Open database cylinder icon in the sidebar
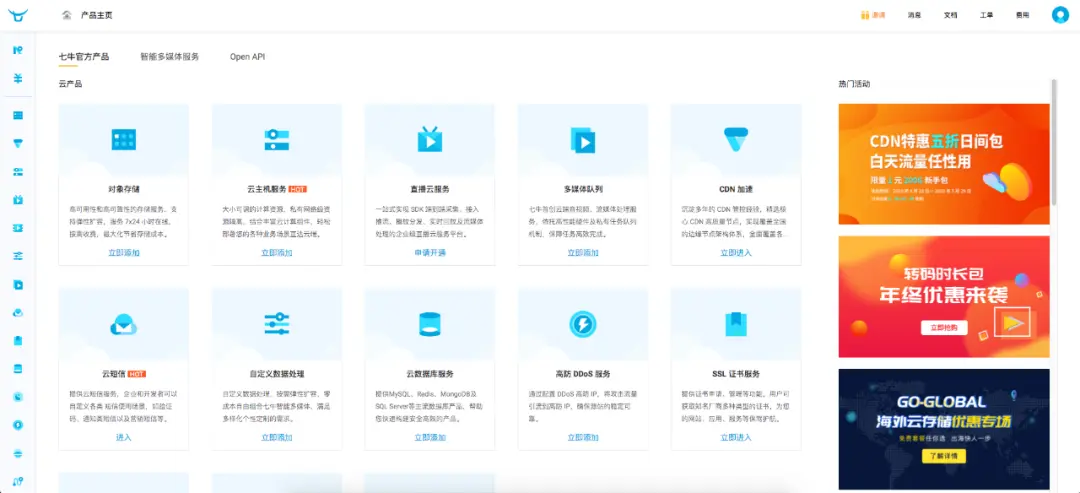Screen dimensions: 1080x493 pyautogui.click(x=18, y=368)
